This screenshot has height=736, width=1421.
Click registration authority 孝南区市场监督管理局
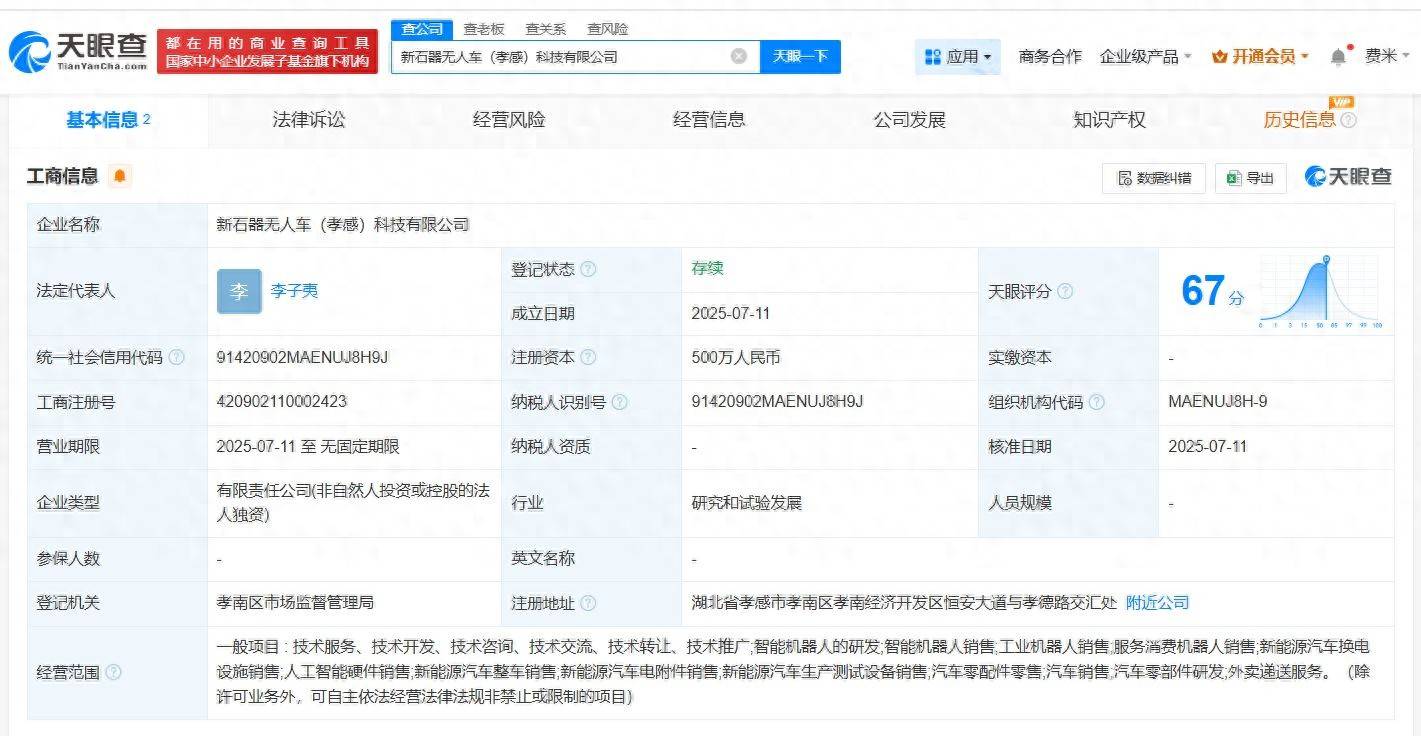(x=295, y=603)
